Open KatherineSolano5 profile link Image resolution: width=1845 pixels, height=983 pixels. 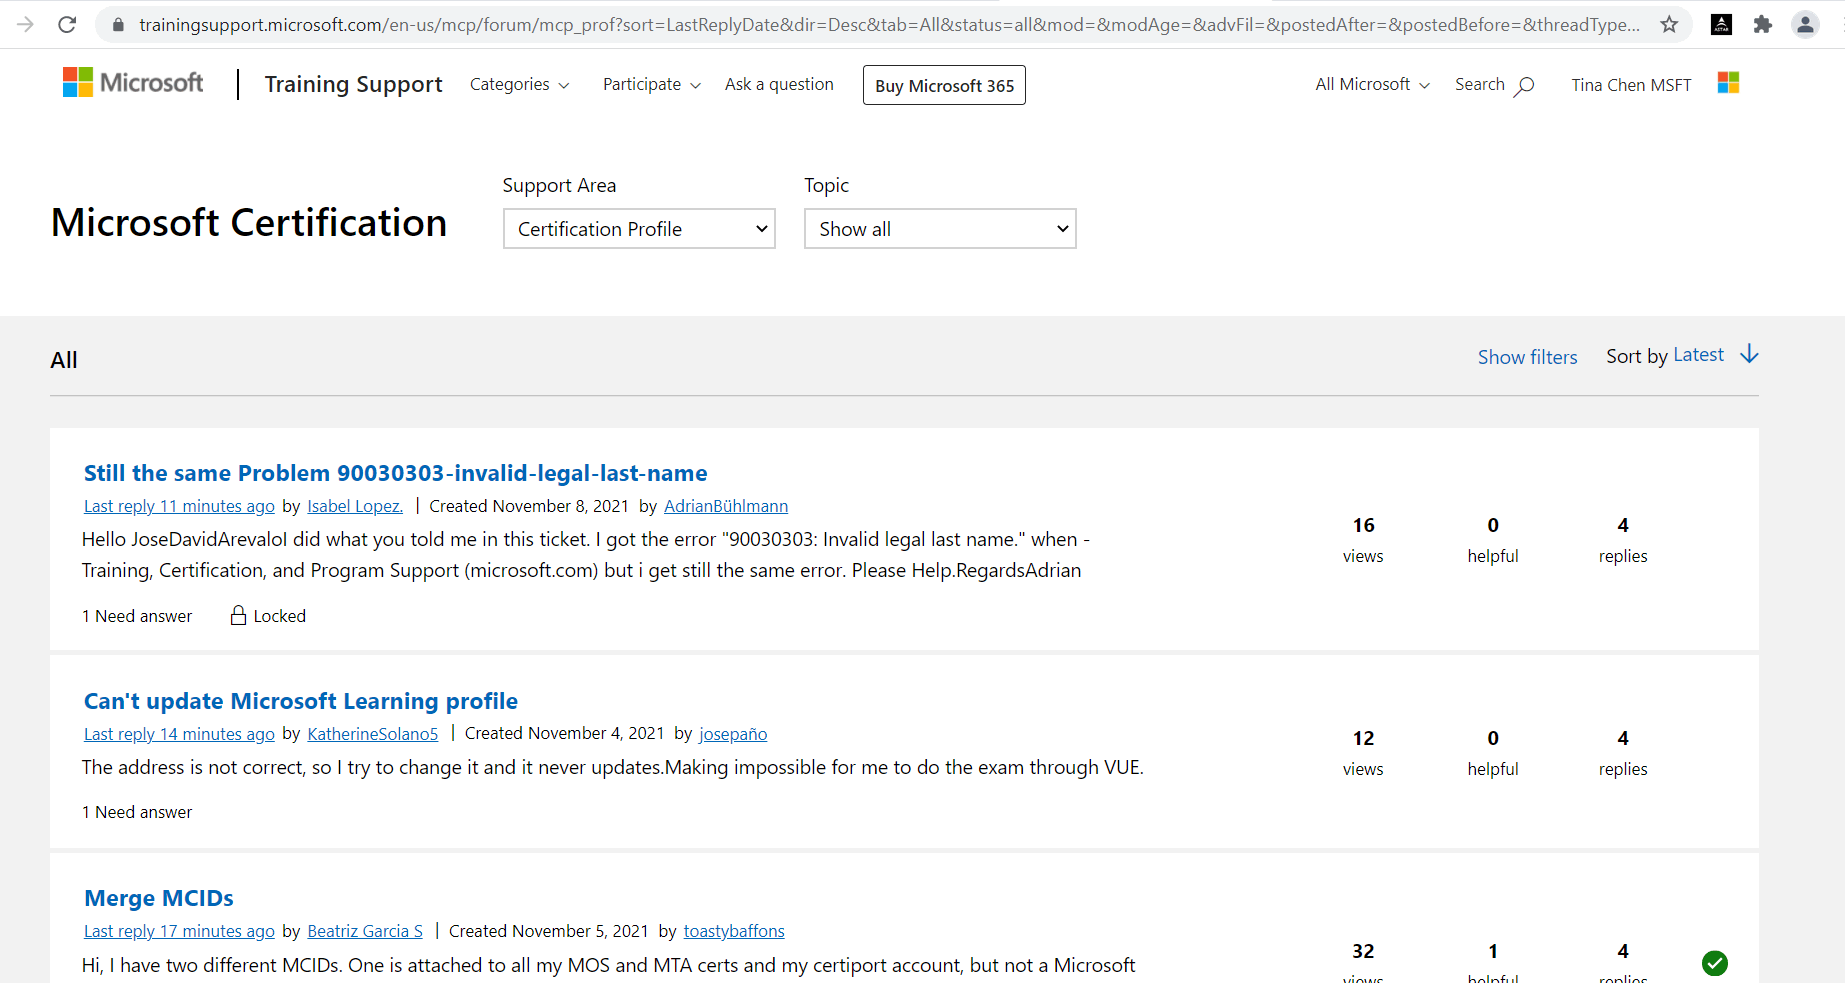pos(373,734)
